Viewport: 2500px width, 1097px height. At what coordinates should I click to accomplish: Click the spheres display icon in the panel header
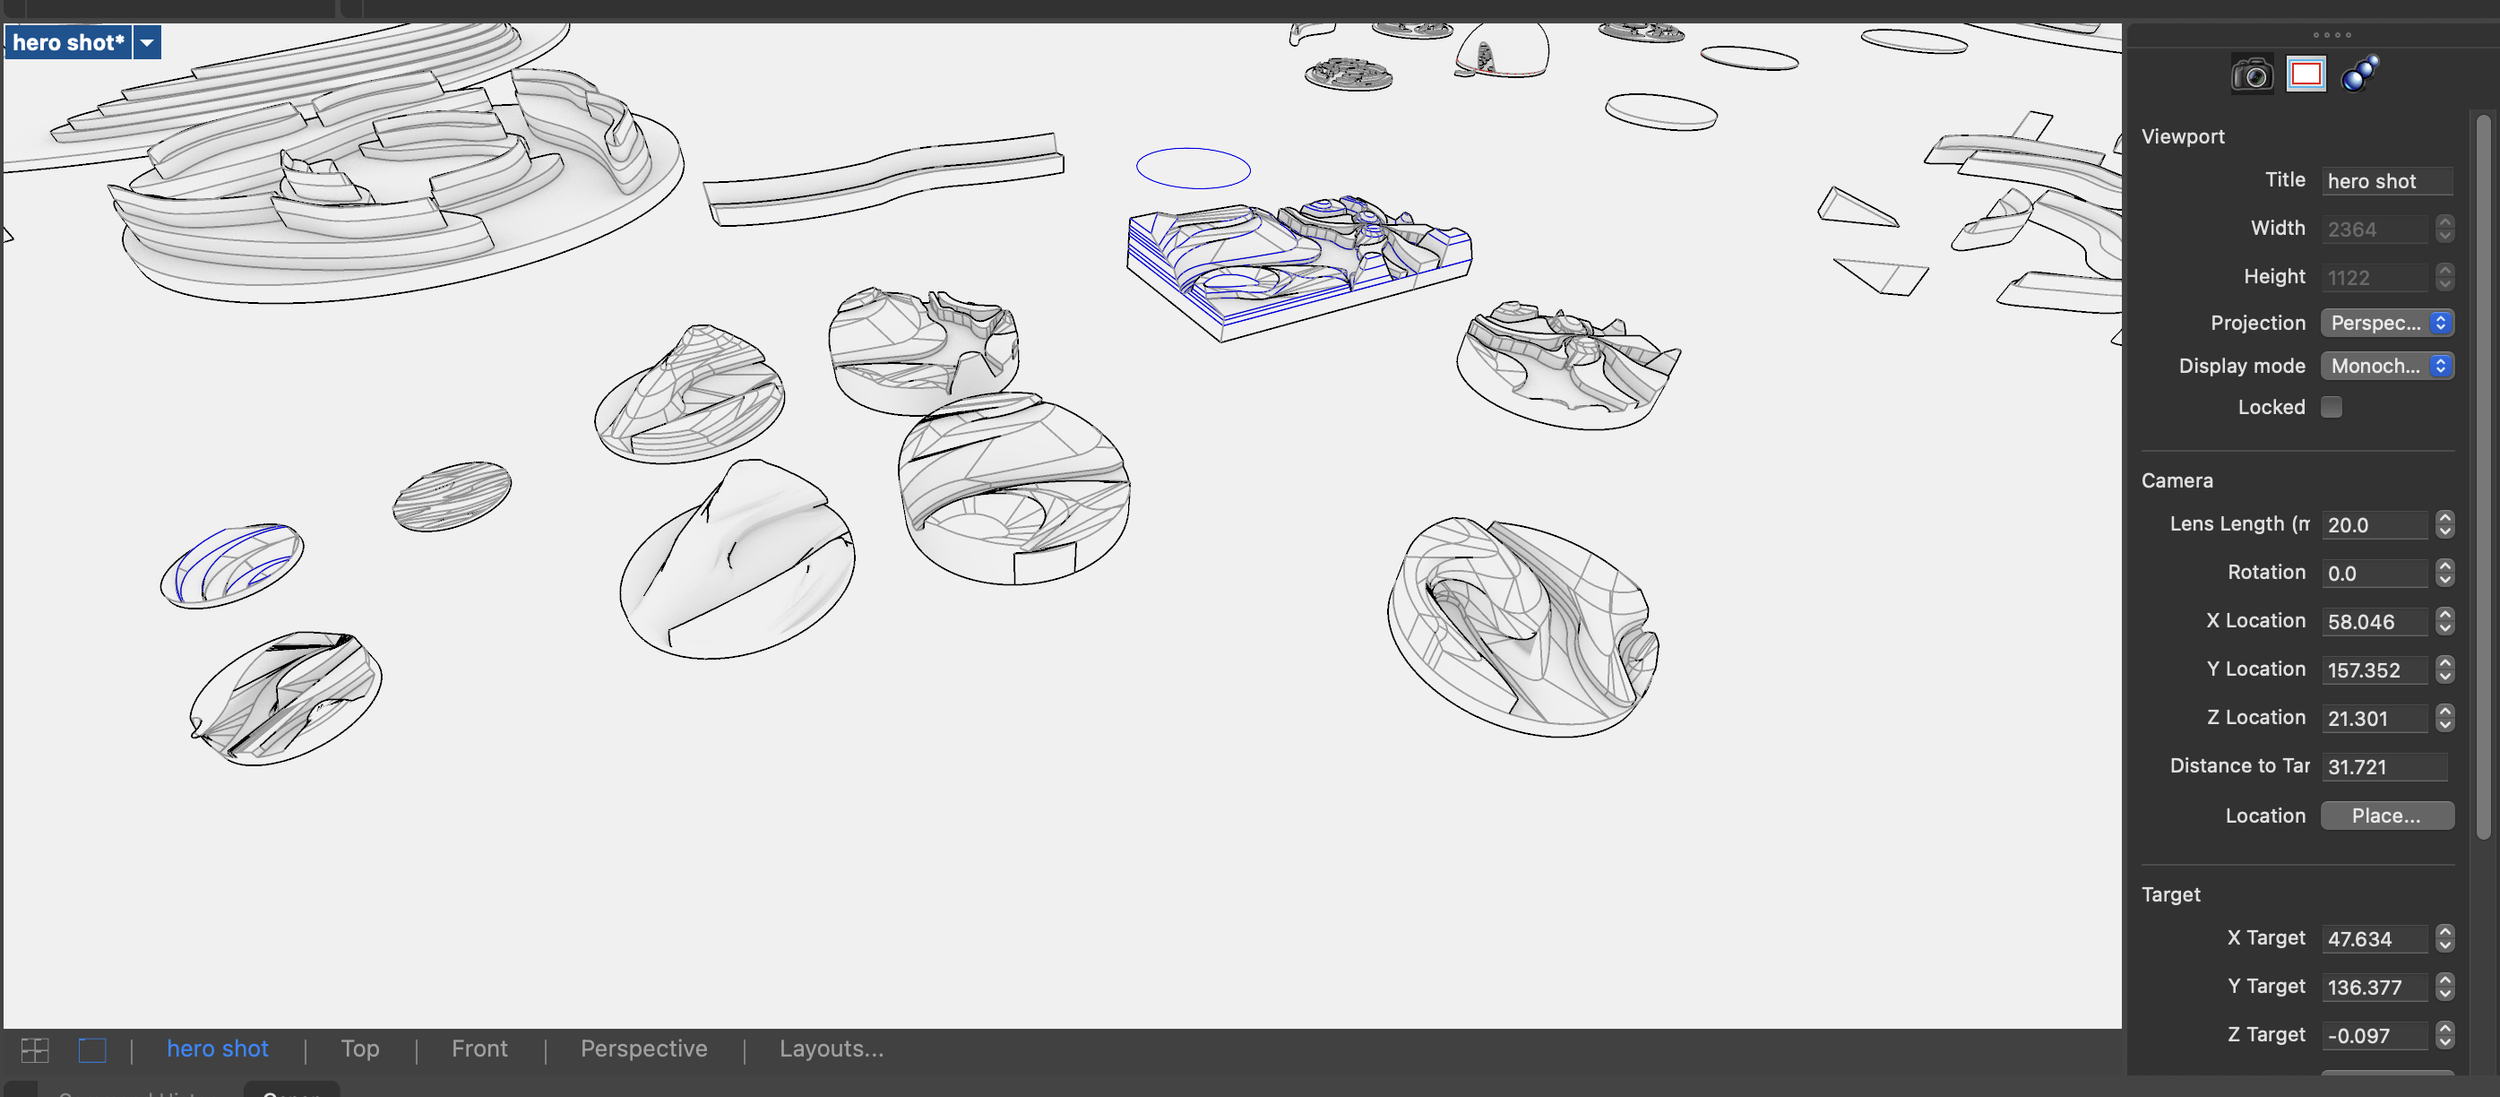click(x=2360, y=72)
